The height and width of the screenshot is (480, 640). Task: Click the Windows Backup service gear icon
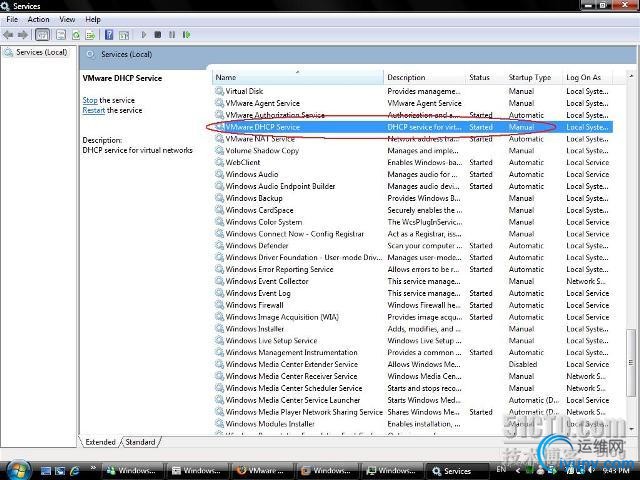219,198
